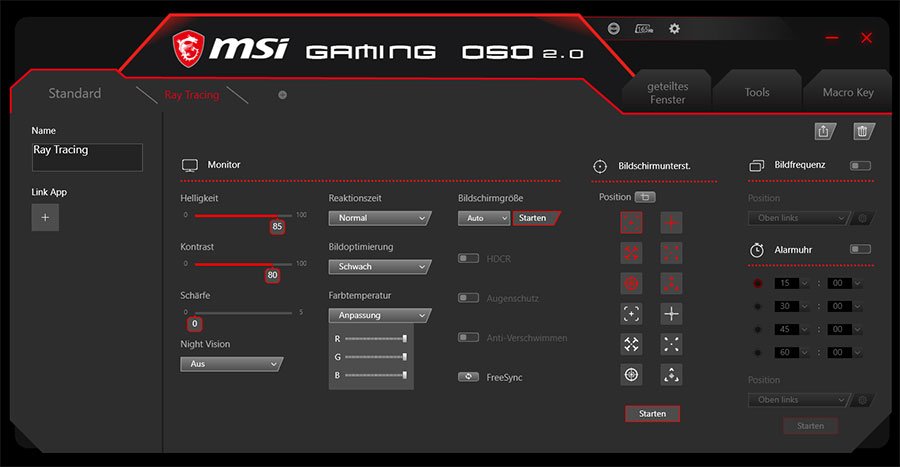Viewport: 900px width, 467px height.
Task: Click the R color channel slider
Action: (376, 338)
